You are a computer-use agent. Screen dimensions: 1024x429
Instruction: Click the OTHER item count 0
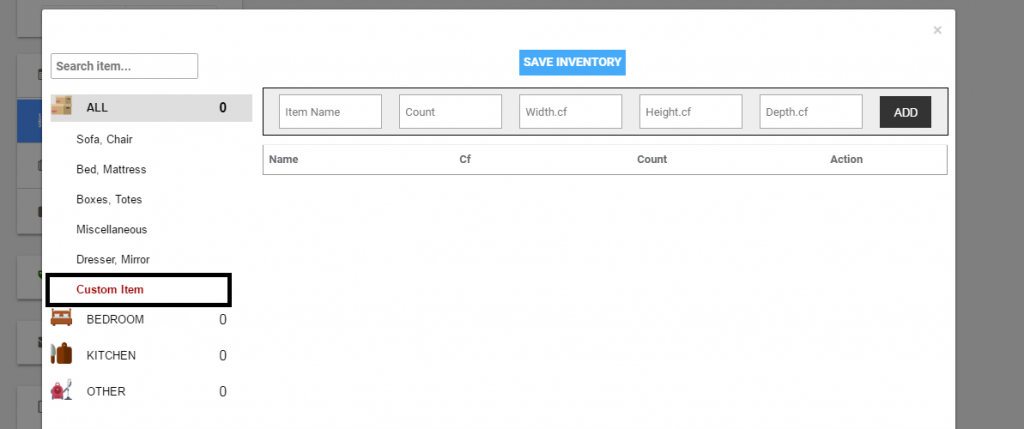[223, 391]
